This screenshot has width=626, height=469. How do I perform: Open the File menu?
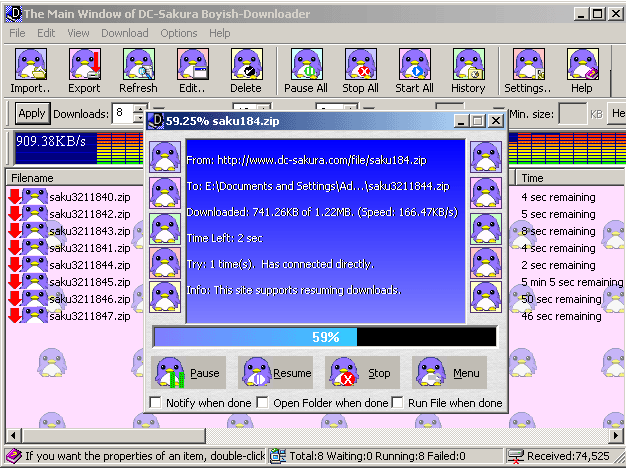point(17,33)
